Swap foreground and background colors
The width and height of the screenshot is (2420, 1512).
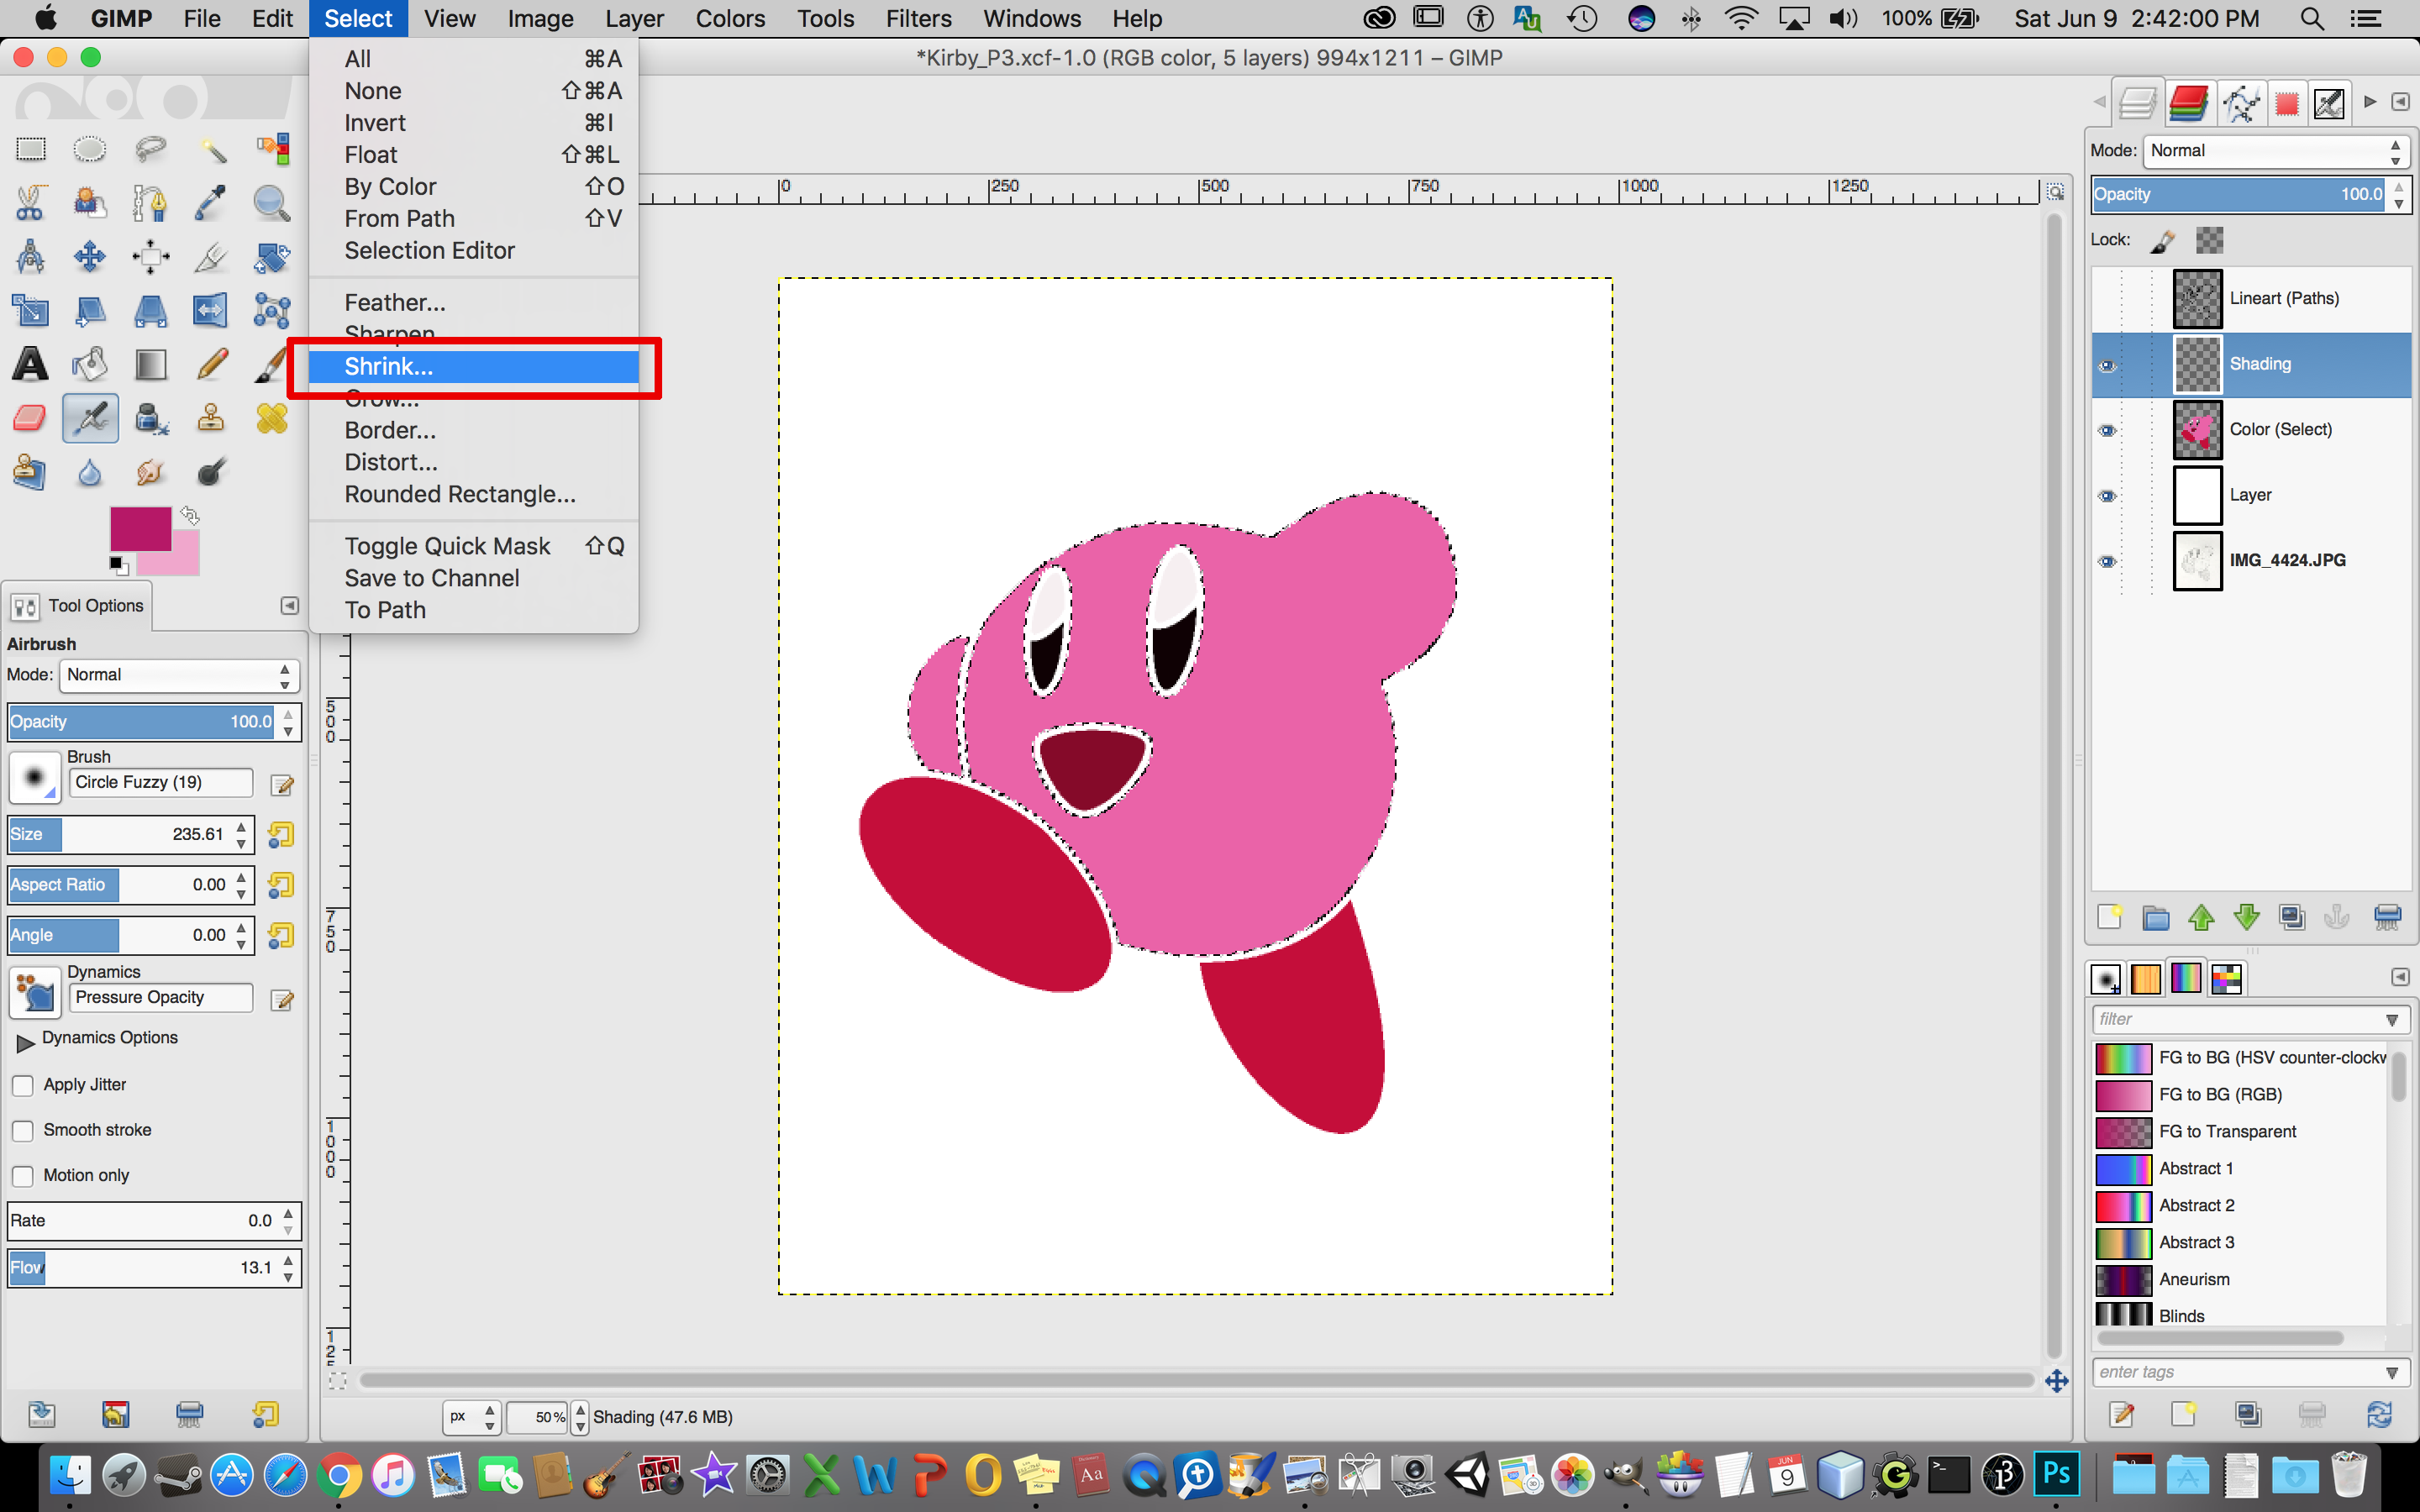click(190, 516)
